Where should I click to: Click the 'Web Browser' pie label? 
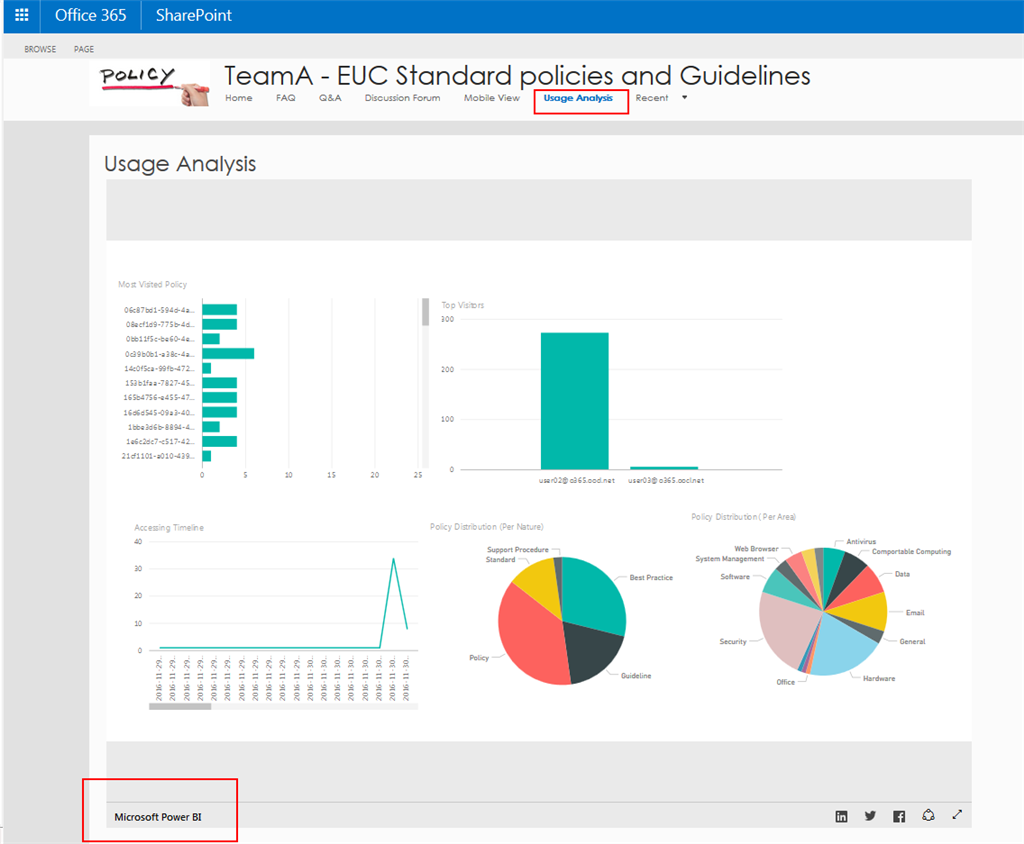click(756, 549)
